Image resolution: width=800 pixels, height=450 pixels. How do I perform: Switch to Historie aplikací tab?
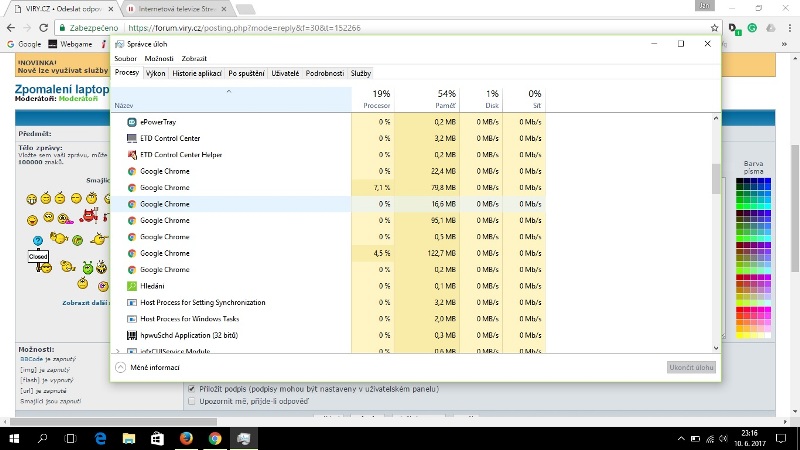[197, 73]
